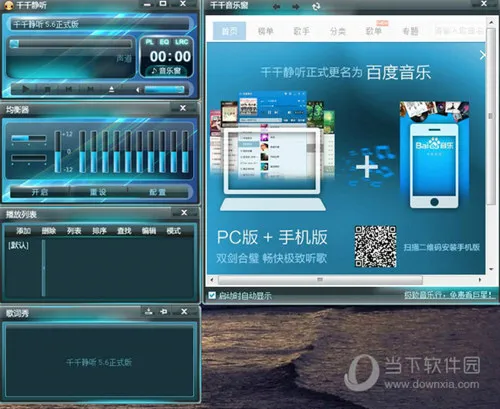Click the 00:00 time display
Image resolution: width=500 pixels, height=409 pixels.
coord(170,56)
